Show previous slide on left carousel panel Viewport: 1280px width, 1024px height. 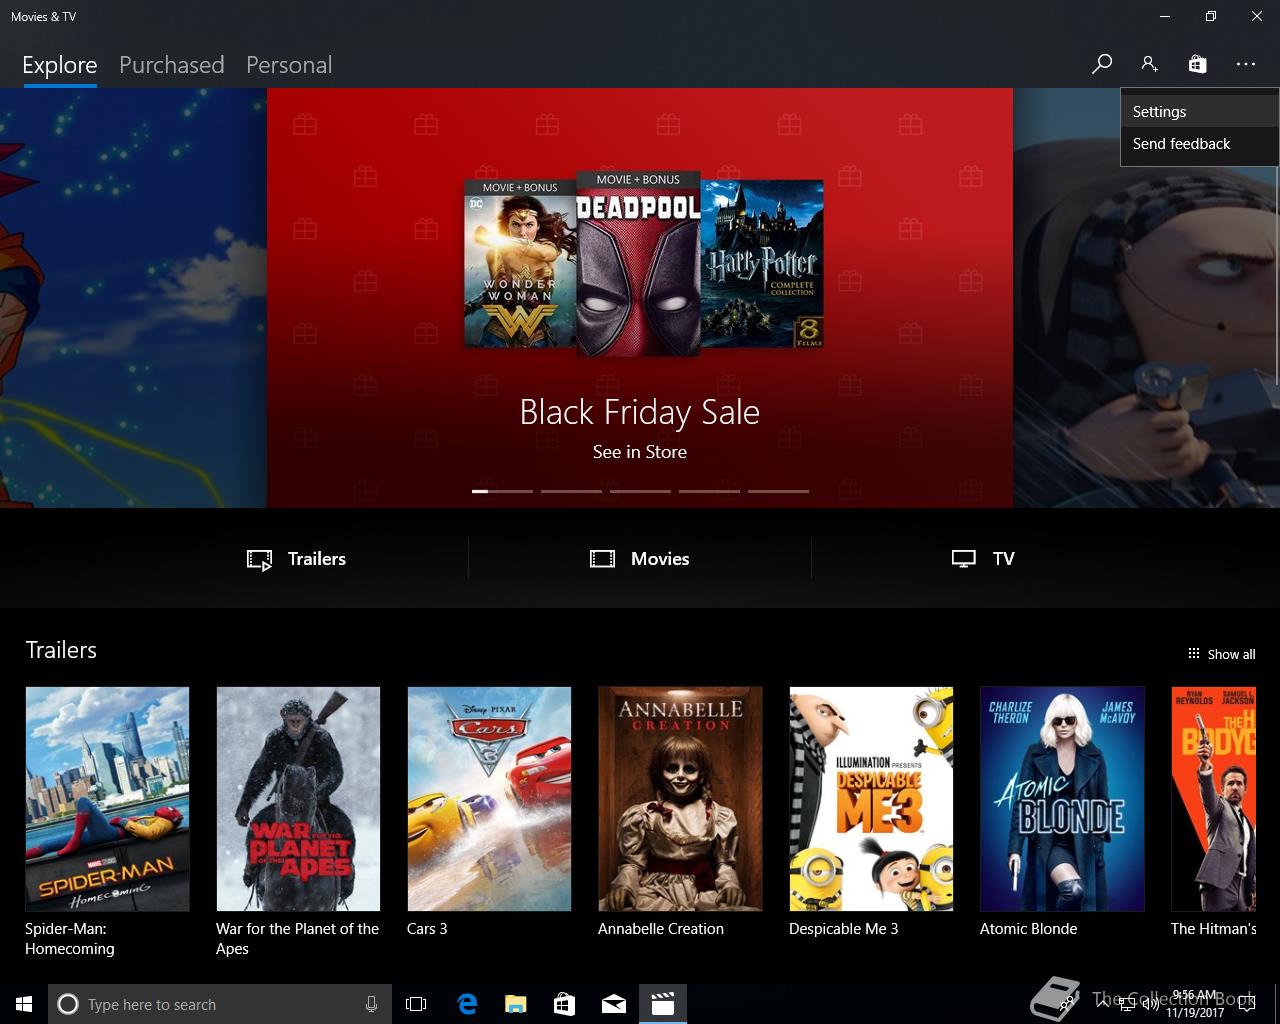(133, 298)
